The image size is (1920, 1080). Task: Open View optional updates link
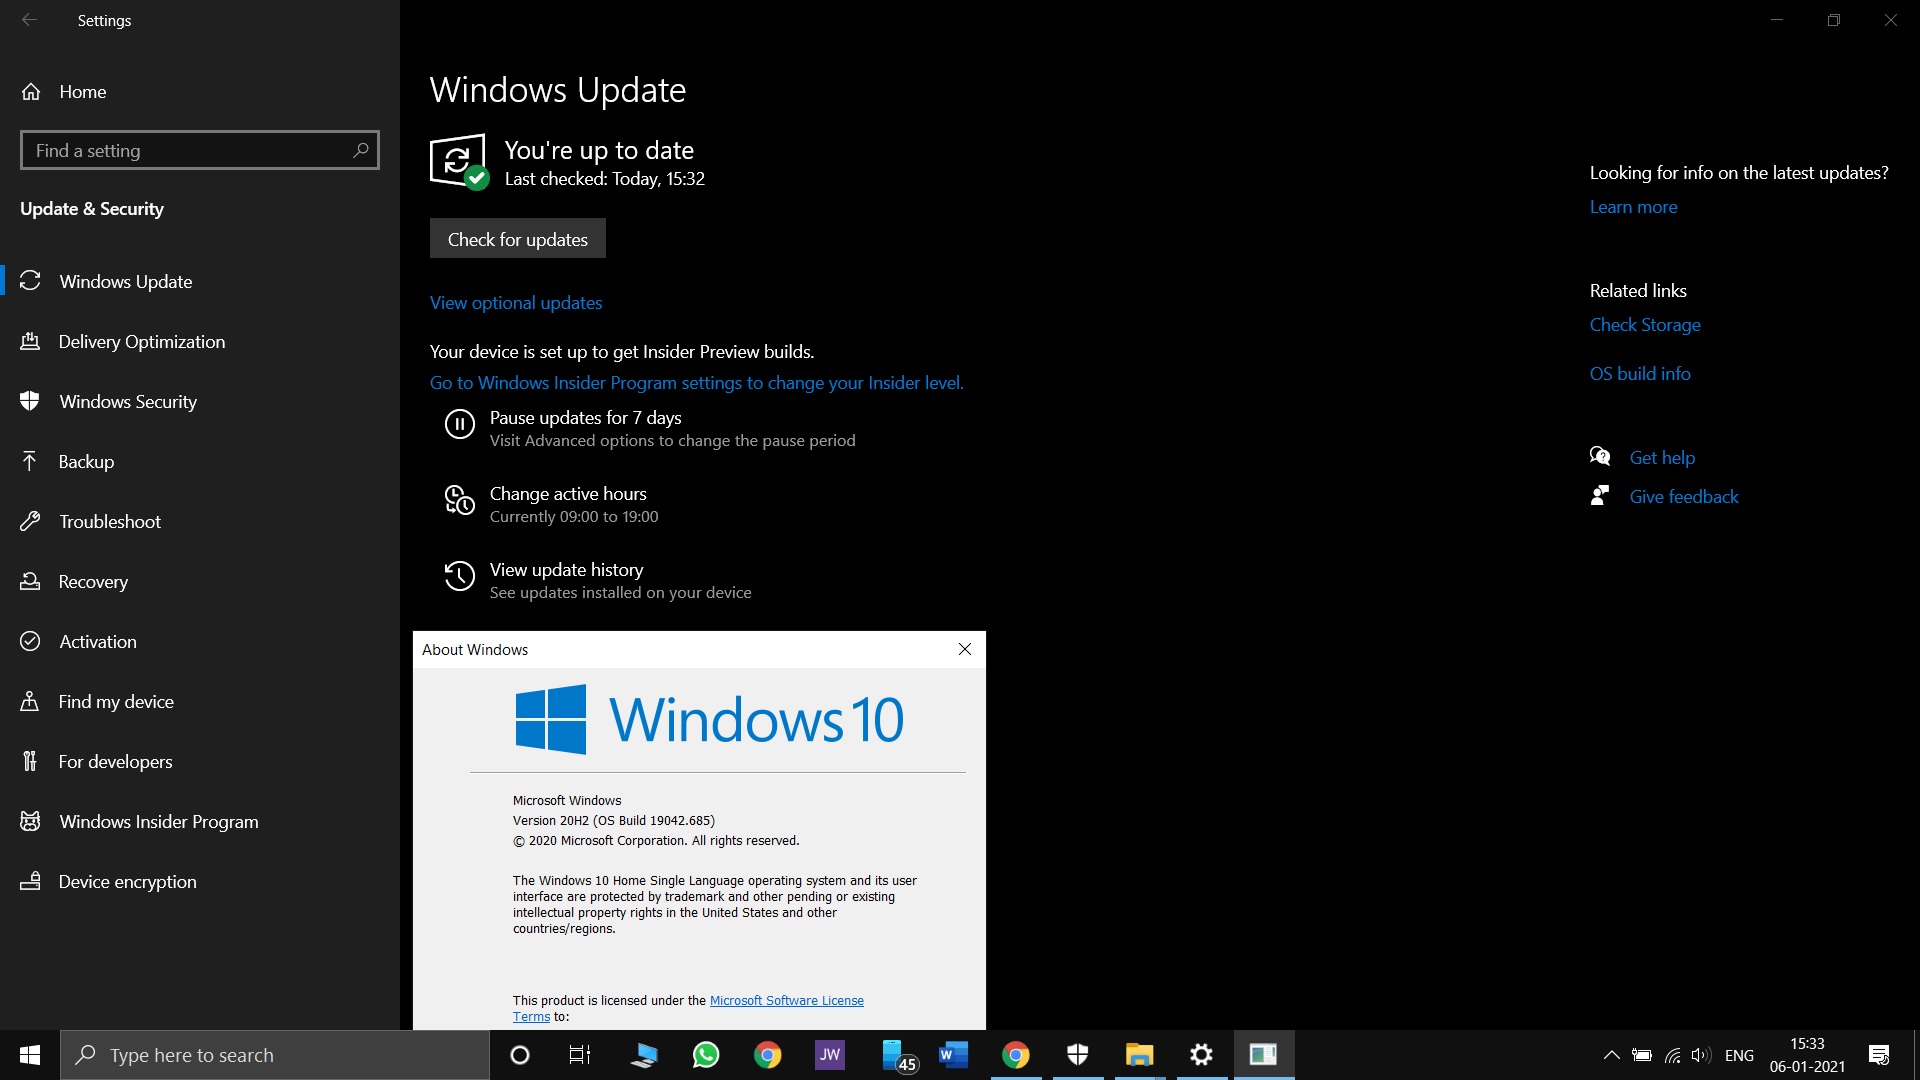pyautogui.click(x=516, y=302)
